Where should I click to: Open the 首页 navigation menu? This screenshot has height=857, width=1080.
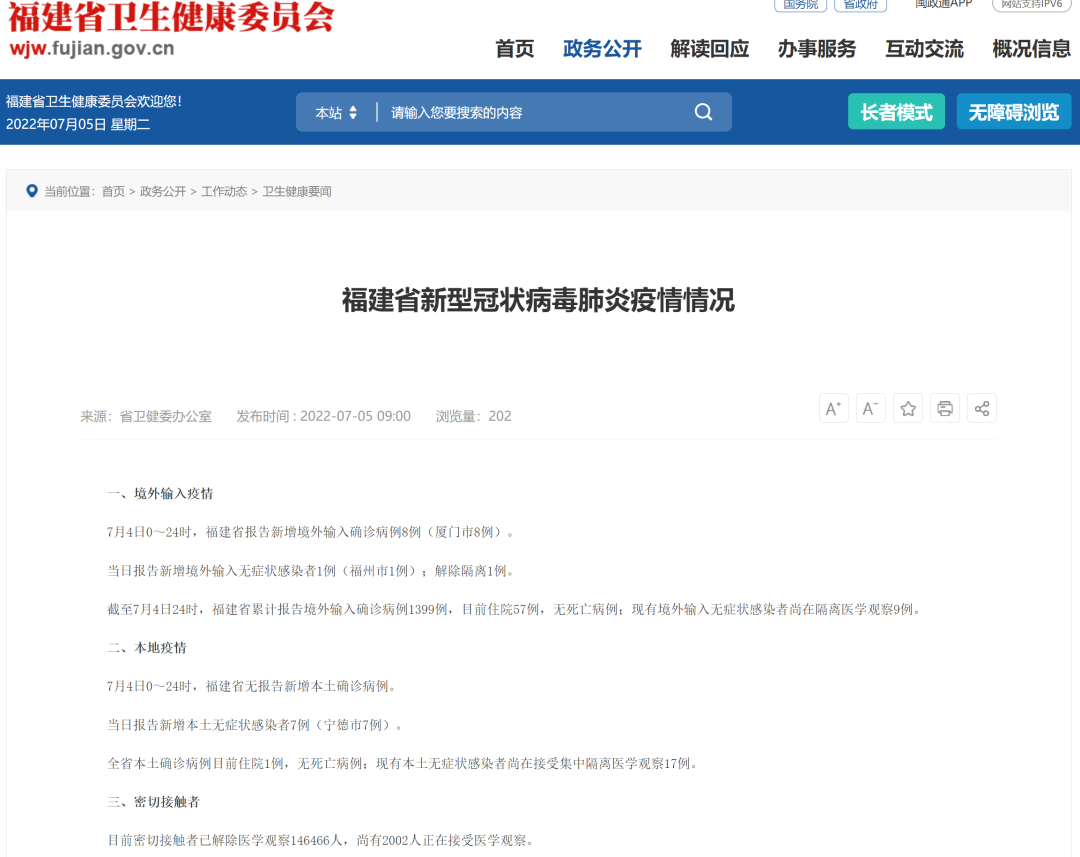[515, 49]
